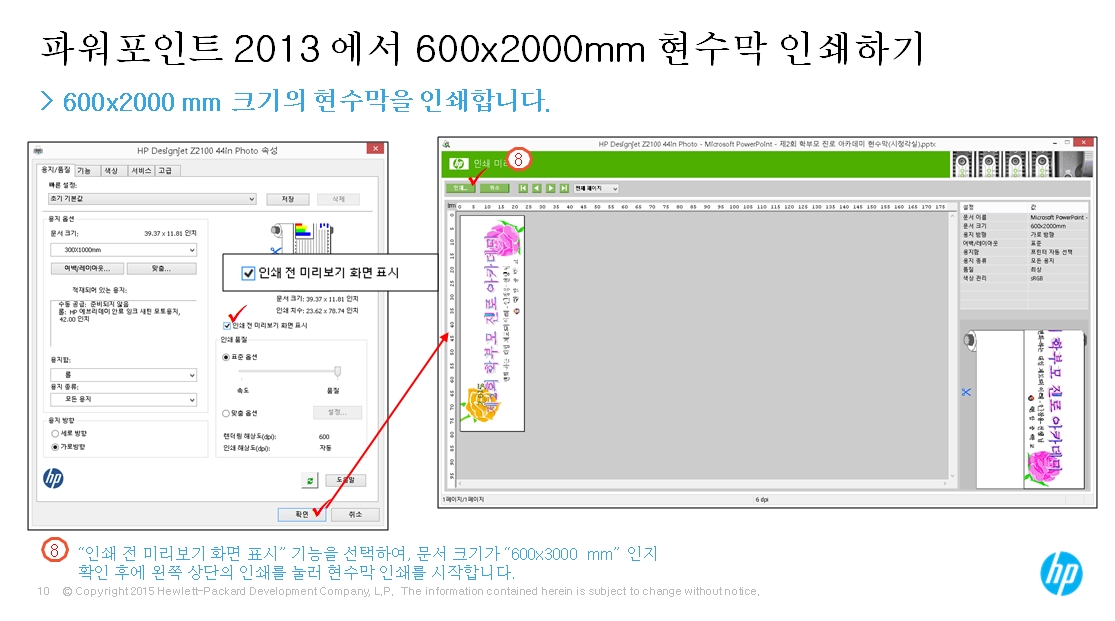Click the large HP logo at the slide's lower right
The height and width of the screenshot is (621, 1115).
(x=1062, y=573)
